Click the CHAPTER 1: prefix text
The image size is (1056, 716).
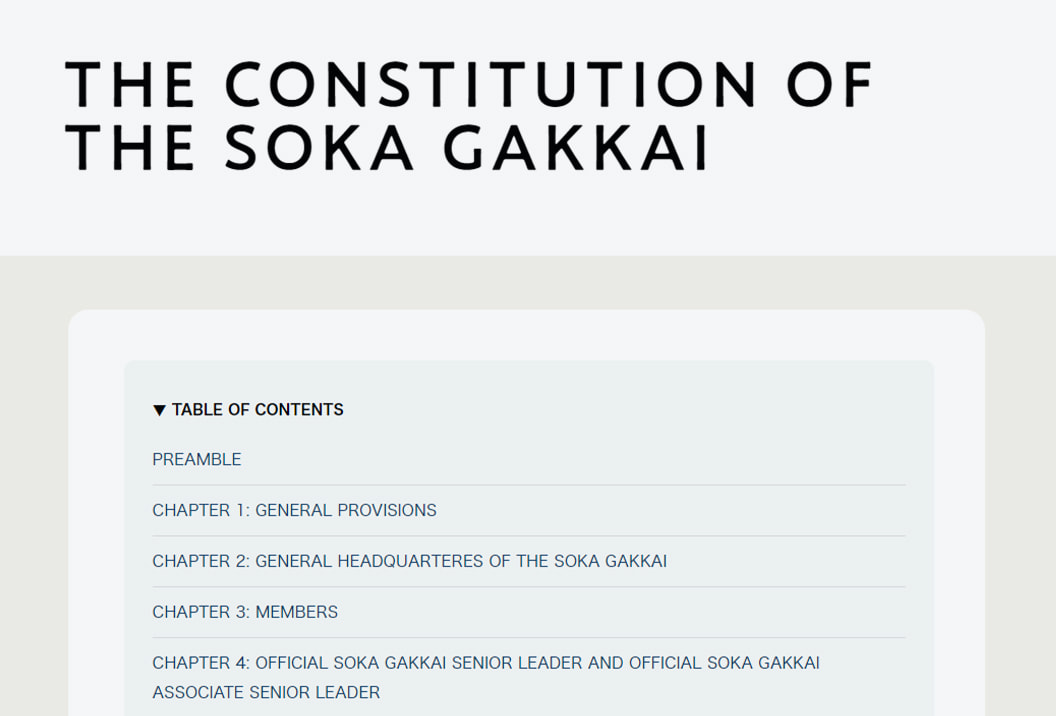point(200,510)
